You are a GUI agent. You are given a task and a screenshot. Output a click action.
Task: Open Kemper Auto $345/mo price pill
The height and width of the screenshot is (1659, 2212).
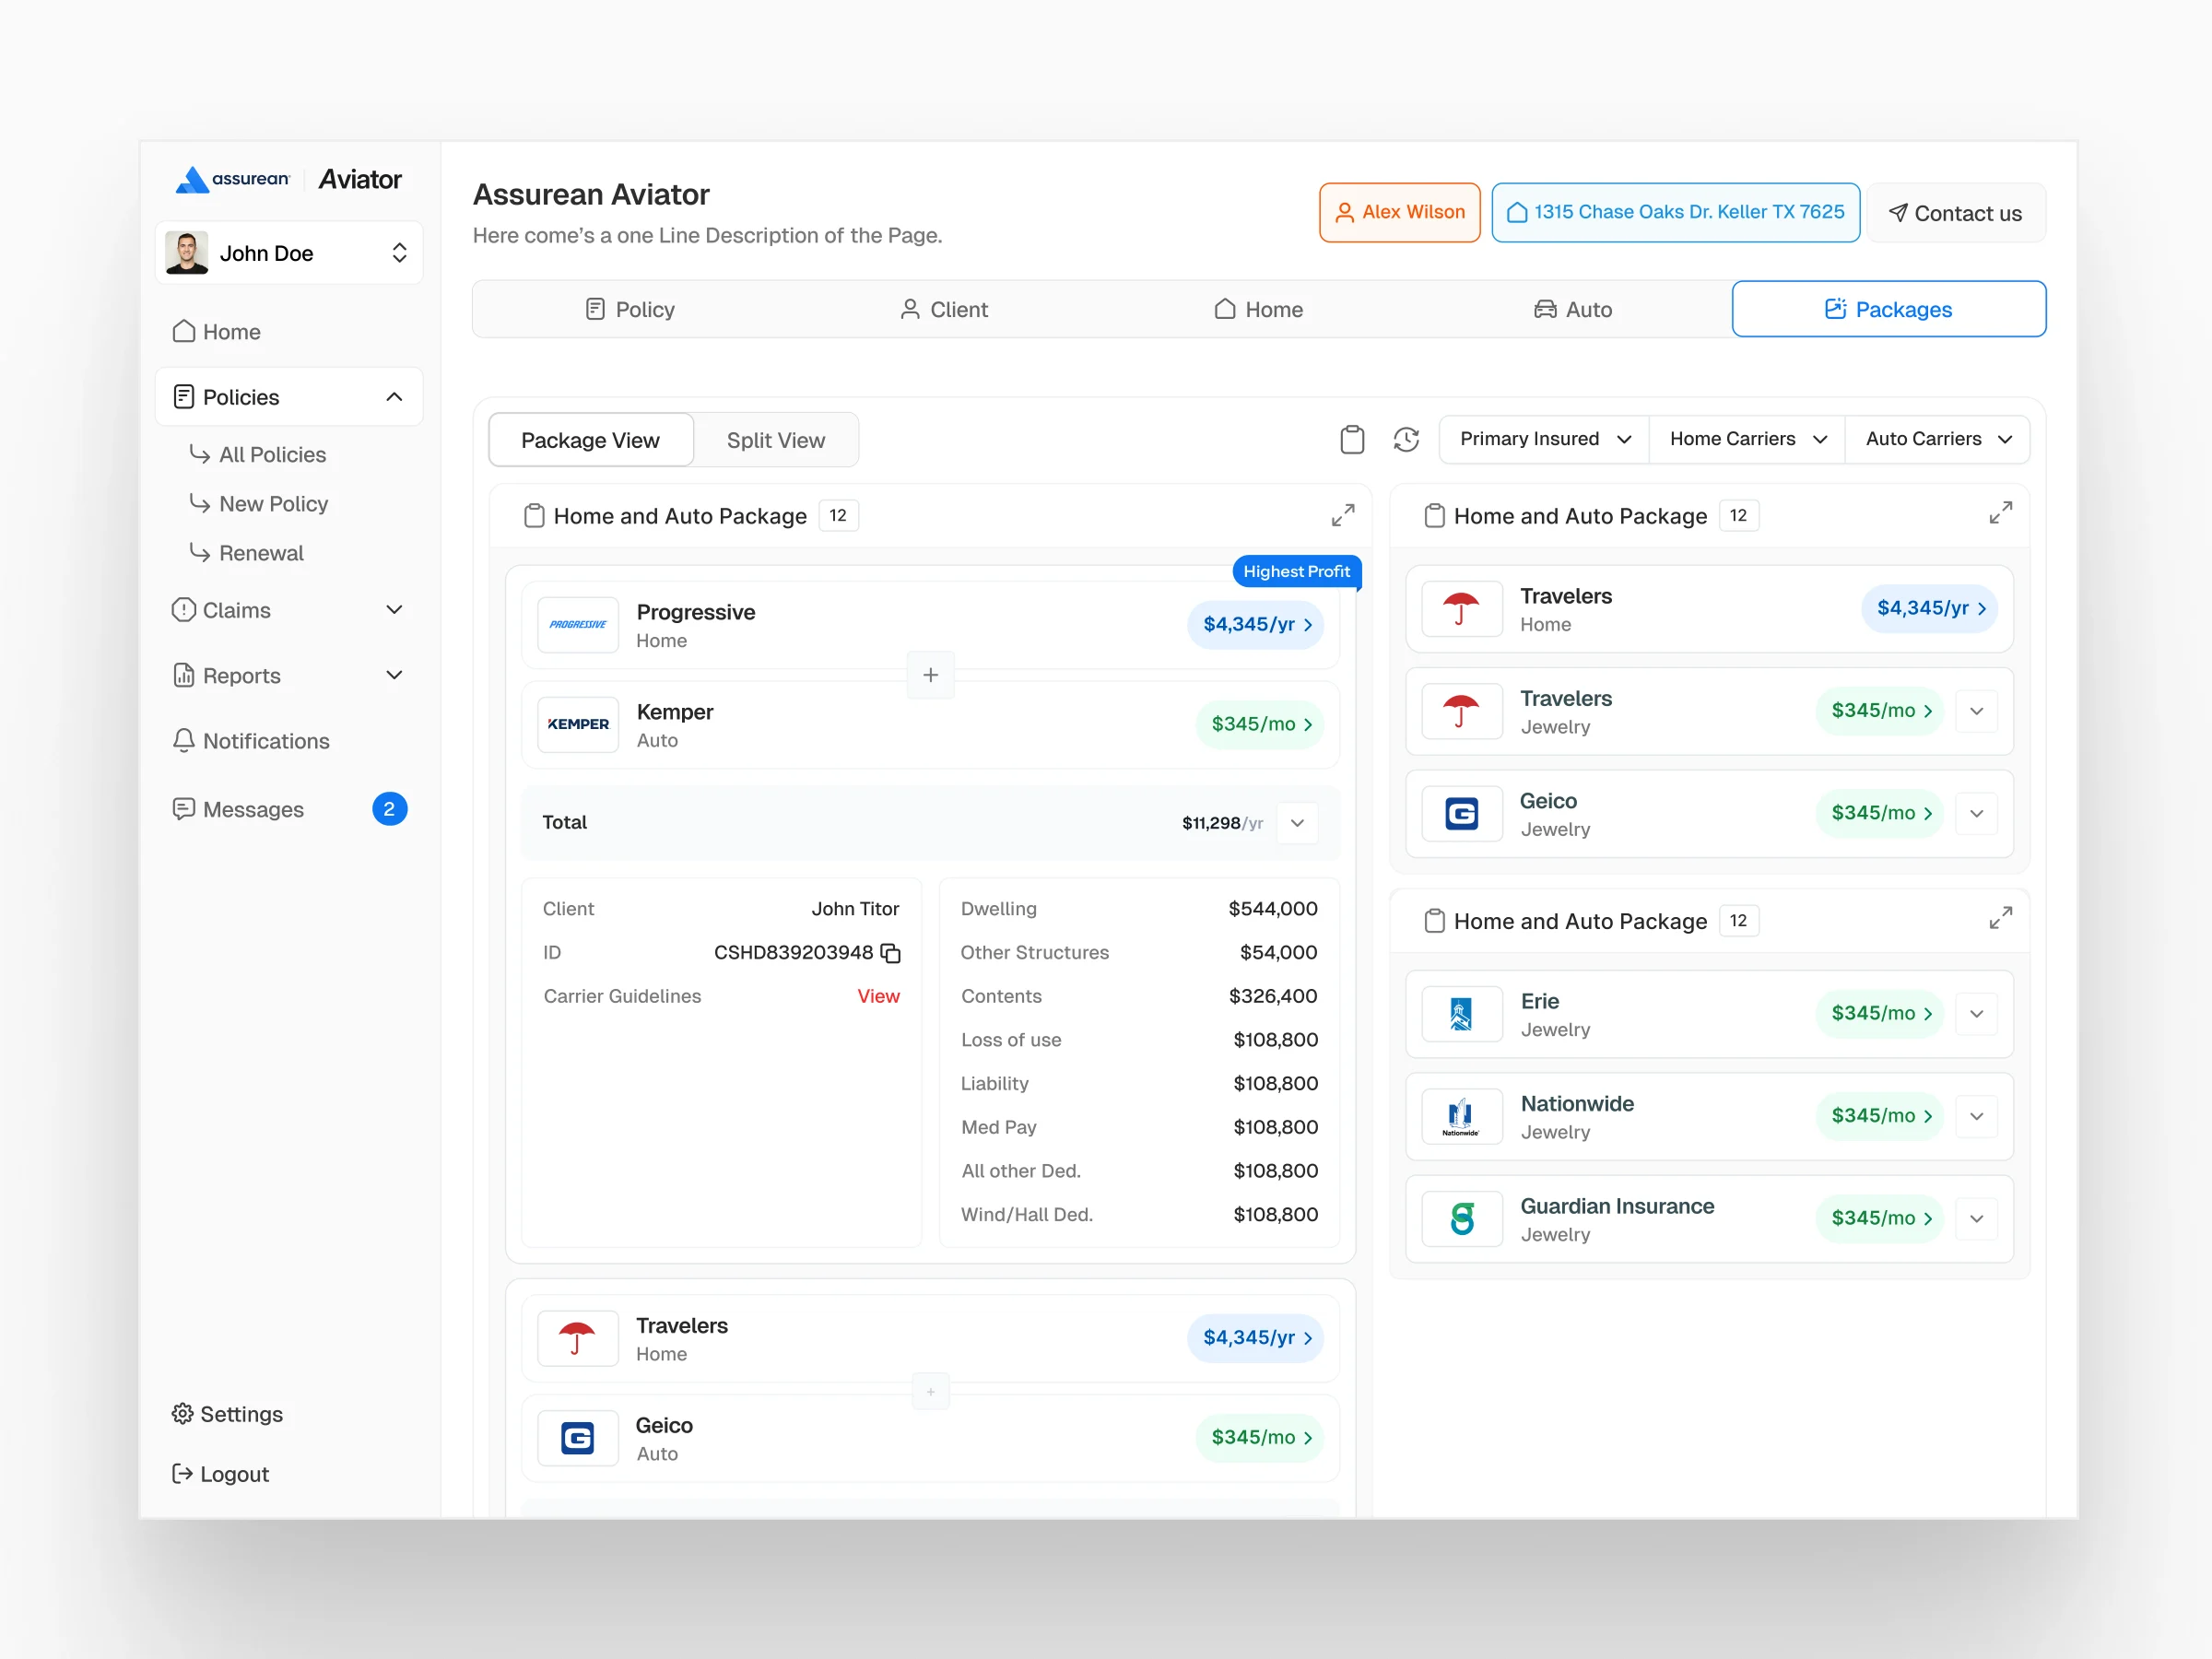click(1260, 724)
